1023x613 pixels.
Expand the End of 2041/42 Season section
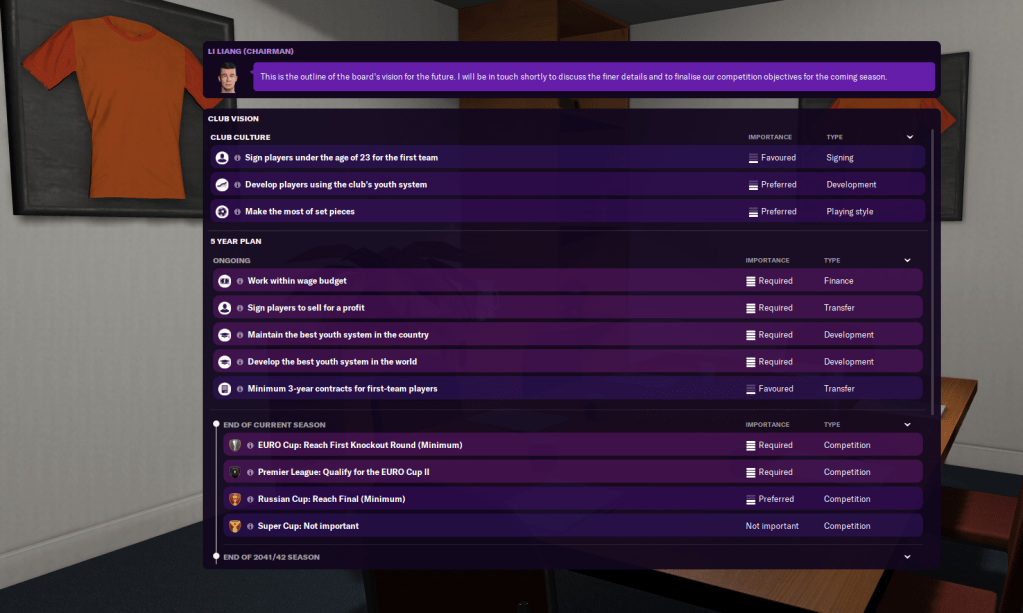click(907, 557)
